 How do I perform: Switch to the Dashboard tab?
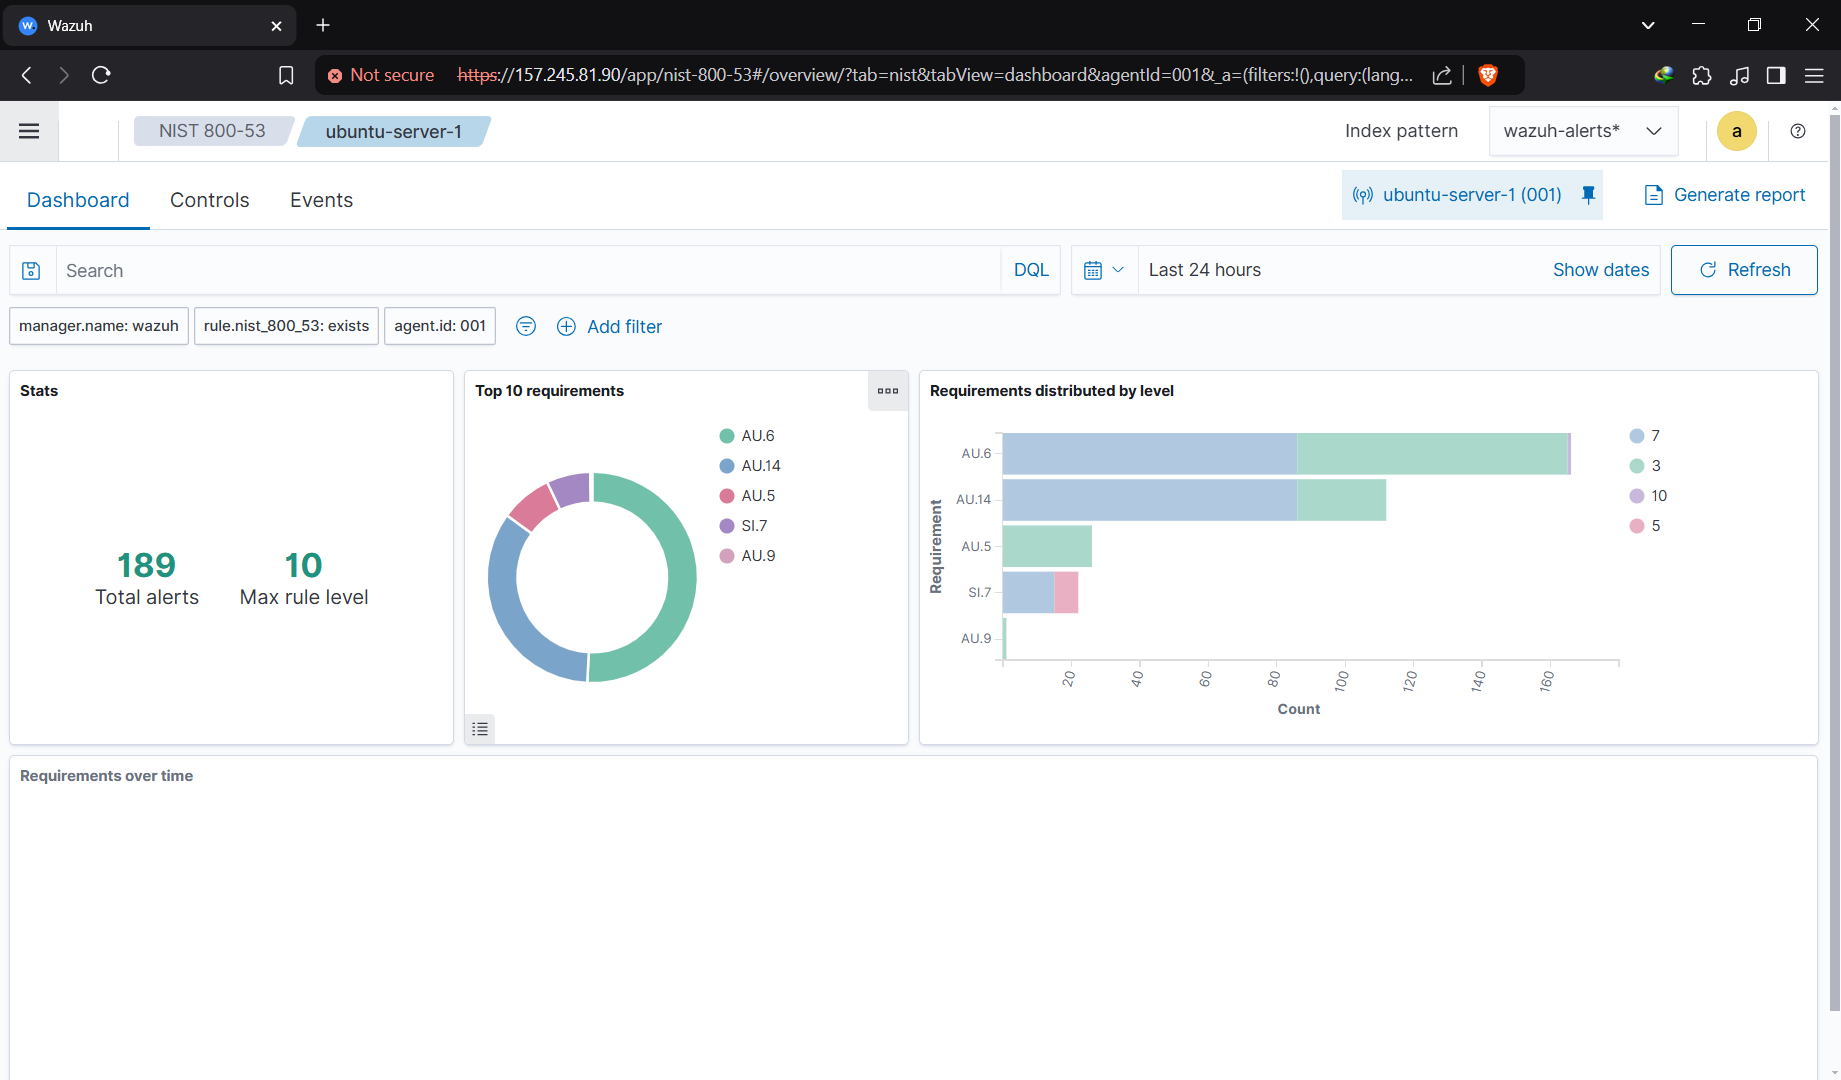point(78,200)
